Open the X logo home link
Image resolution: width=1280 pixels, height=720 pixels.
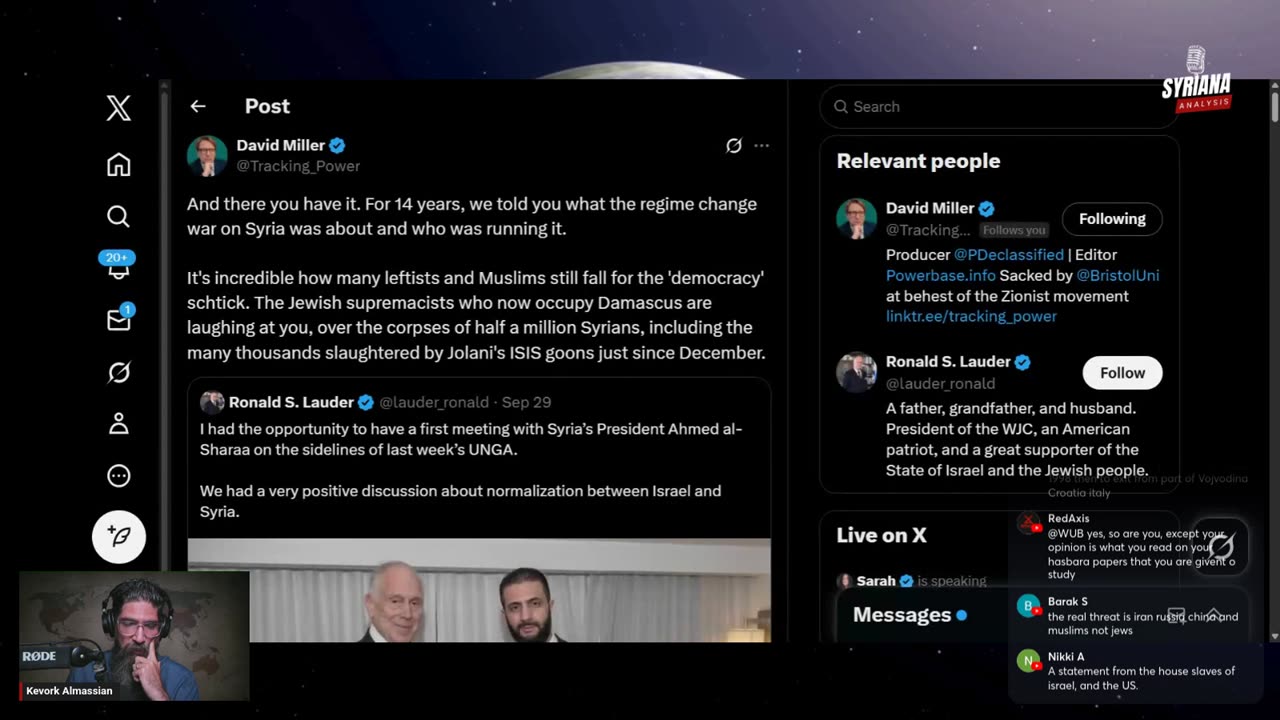point(118,108)
